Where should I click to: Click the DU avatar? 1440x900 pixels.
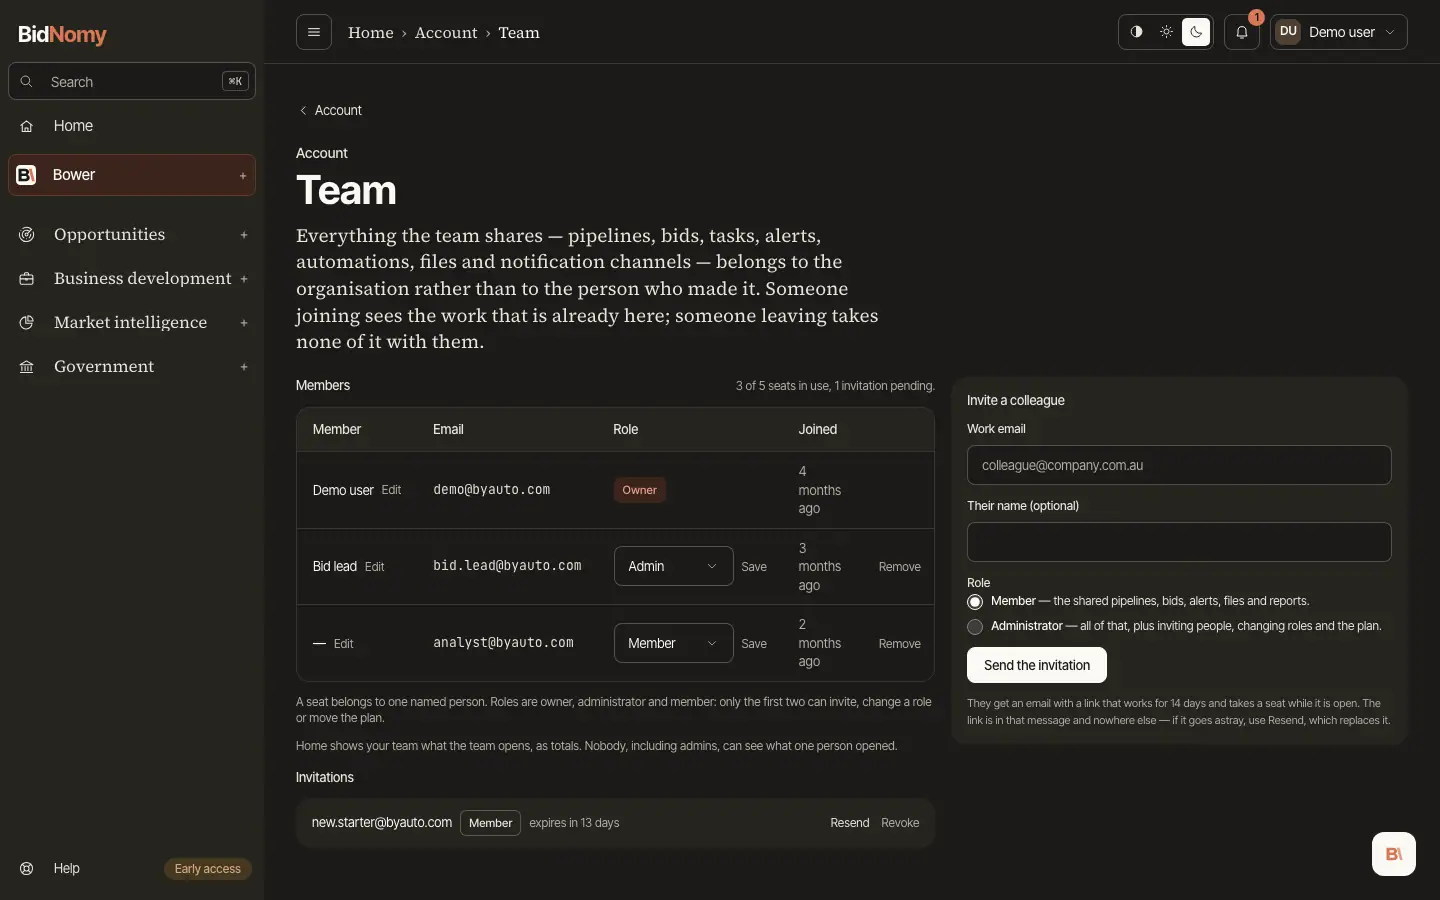pyautogui.click(x=1288, y=32)
